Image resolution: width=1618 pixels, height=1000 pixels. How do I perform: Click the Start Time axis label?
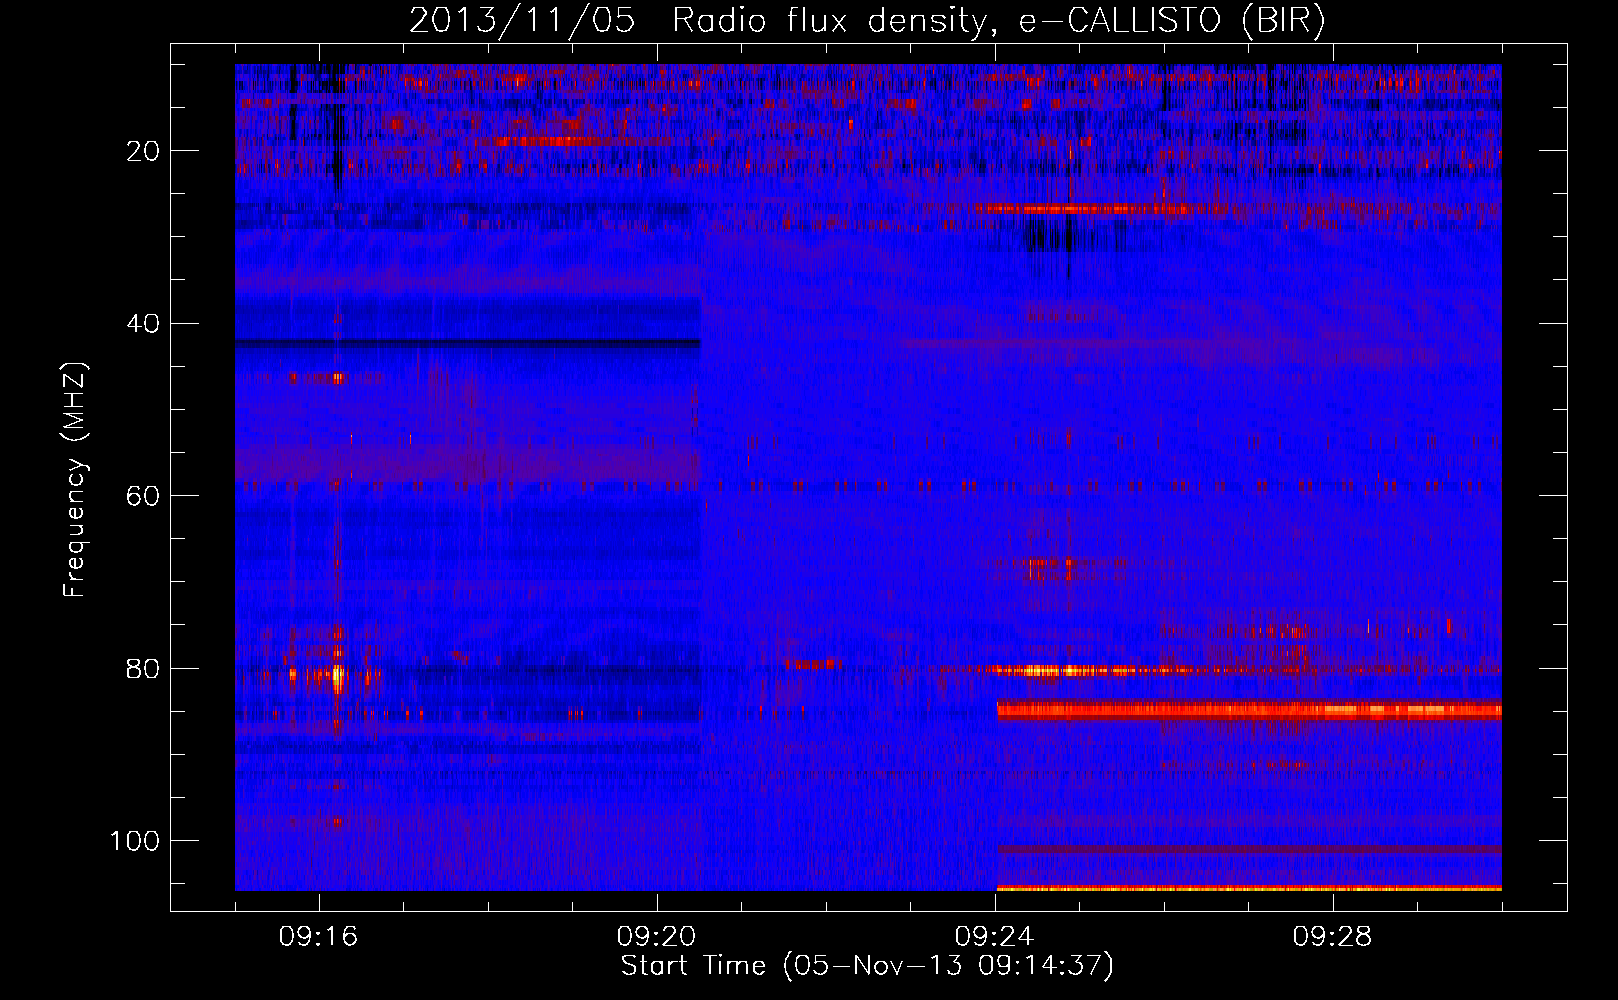[867, 966]
